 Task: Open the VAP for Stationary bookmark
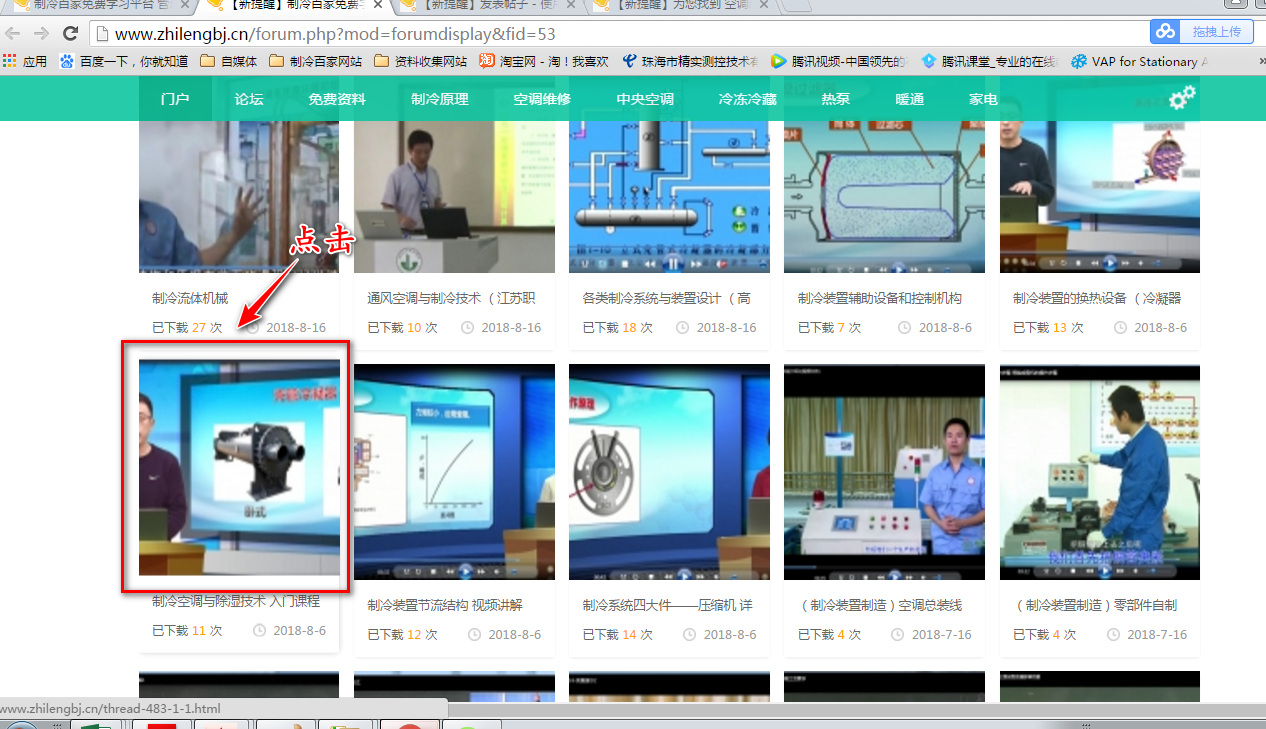click(x=1140, y=61)
